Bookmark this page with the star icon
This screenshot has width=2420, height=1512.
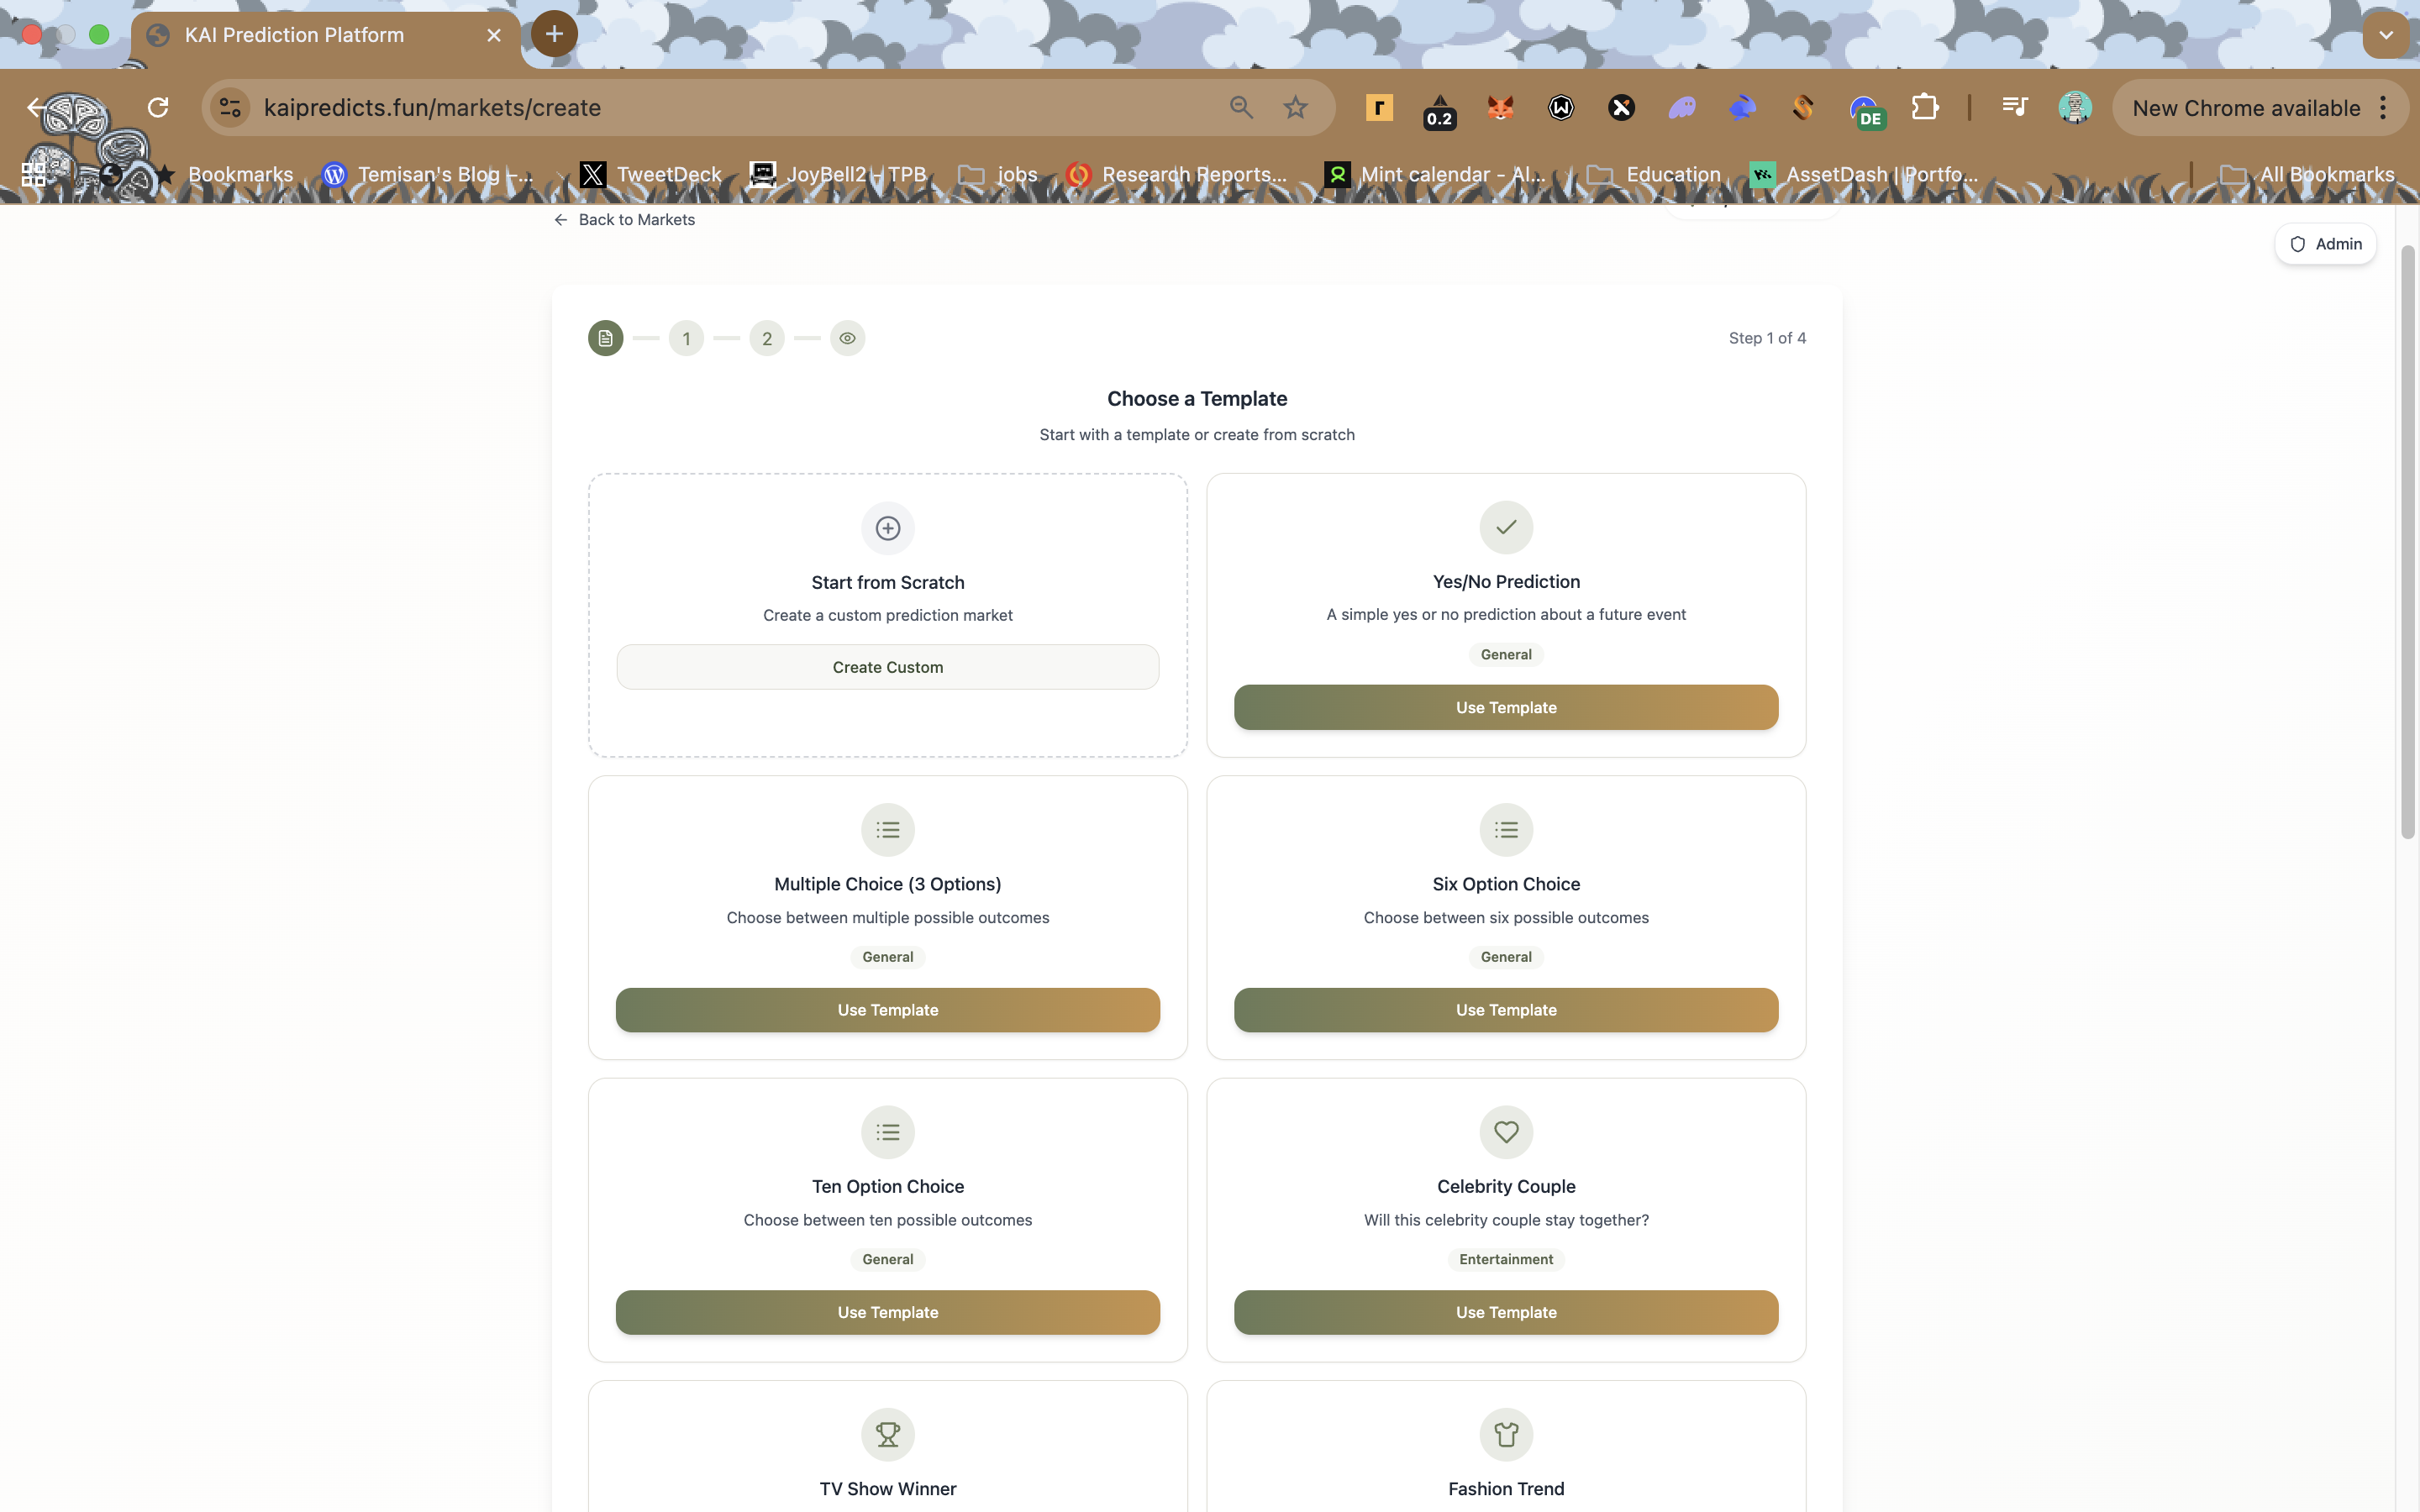[1295, 107]
